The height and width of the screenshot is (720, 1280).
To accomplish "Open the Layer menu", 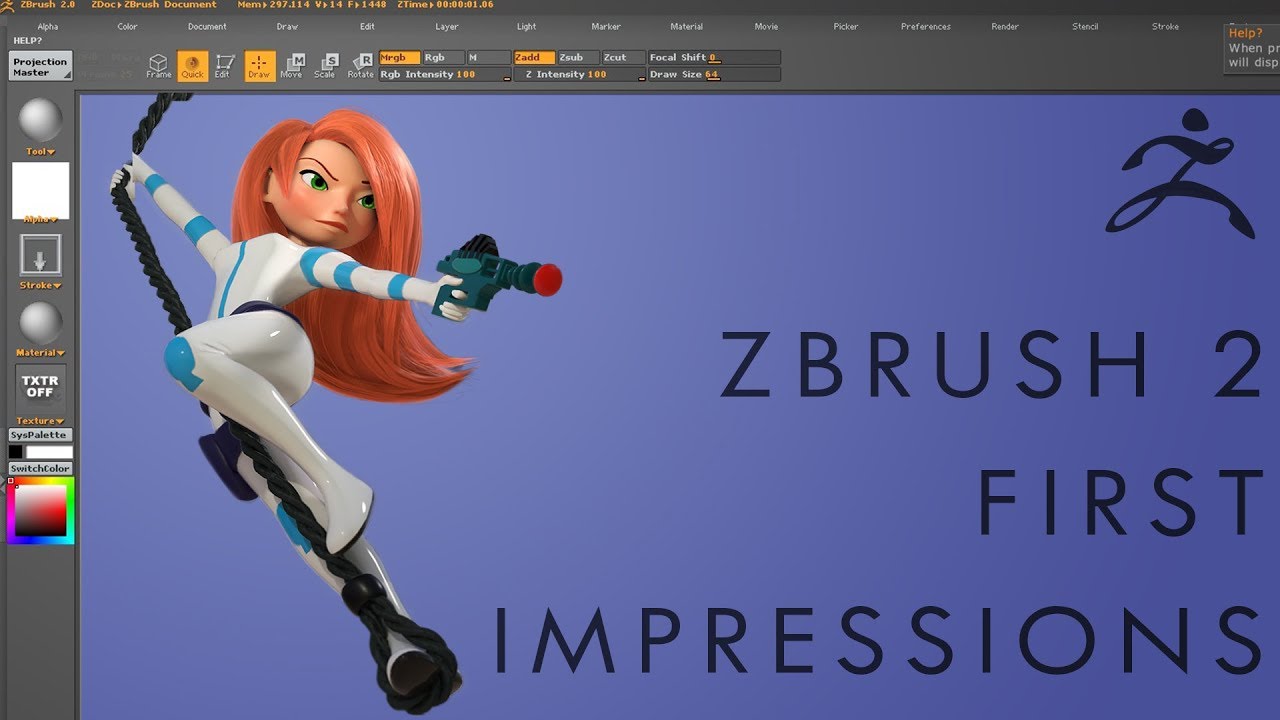I will click(447, 27).
